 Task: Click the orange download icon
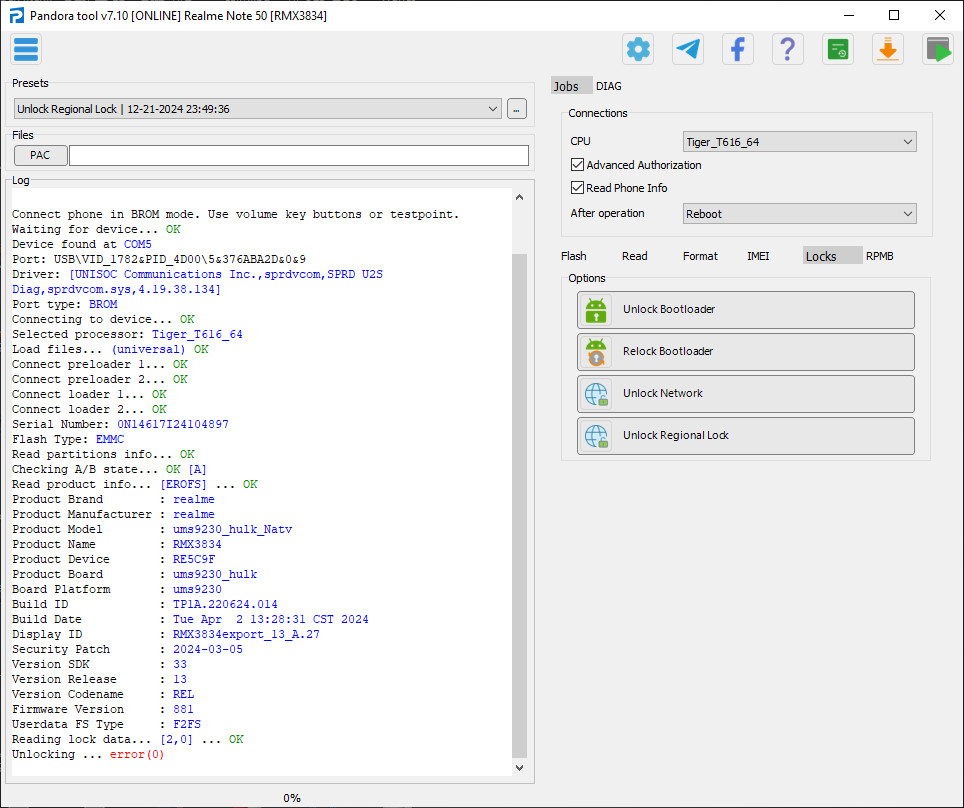point(888,49)
